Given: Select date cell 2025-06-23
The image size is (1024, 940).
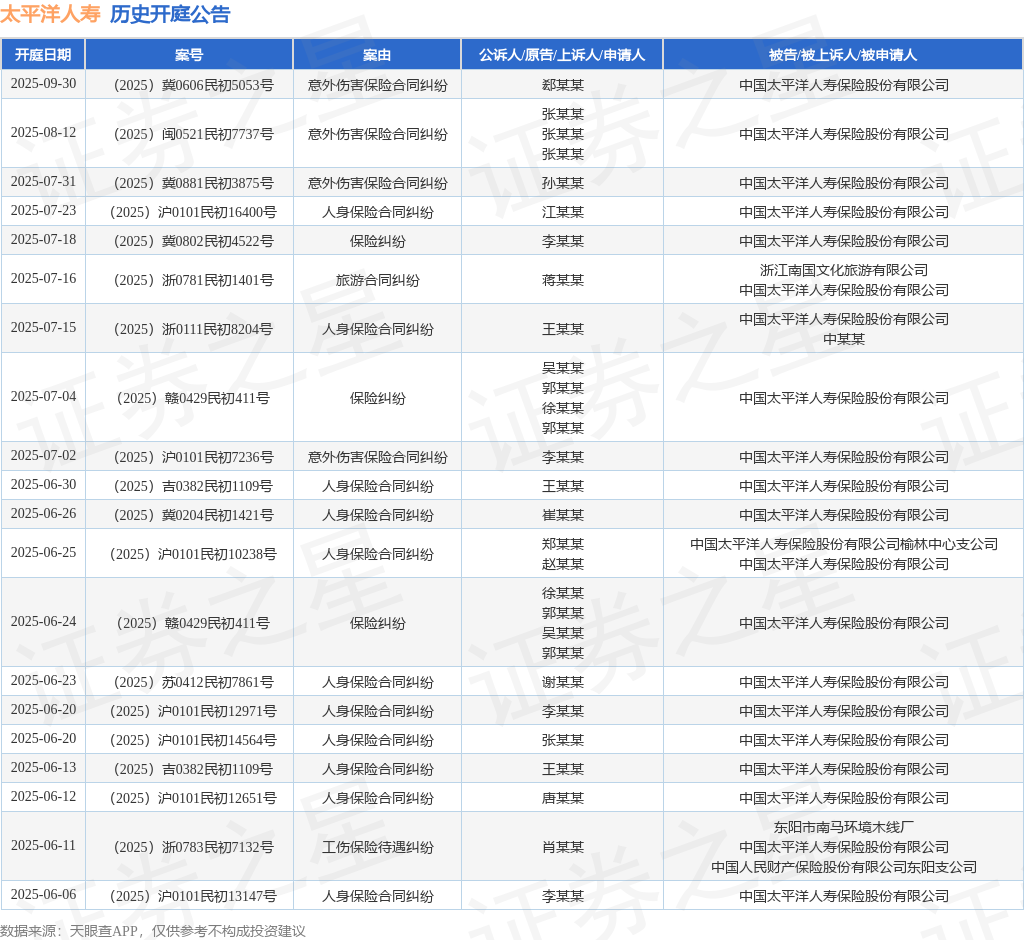Looking at the screenshot, I should (x=43, y=681).
